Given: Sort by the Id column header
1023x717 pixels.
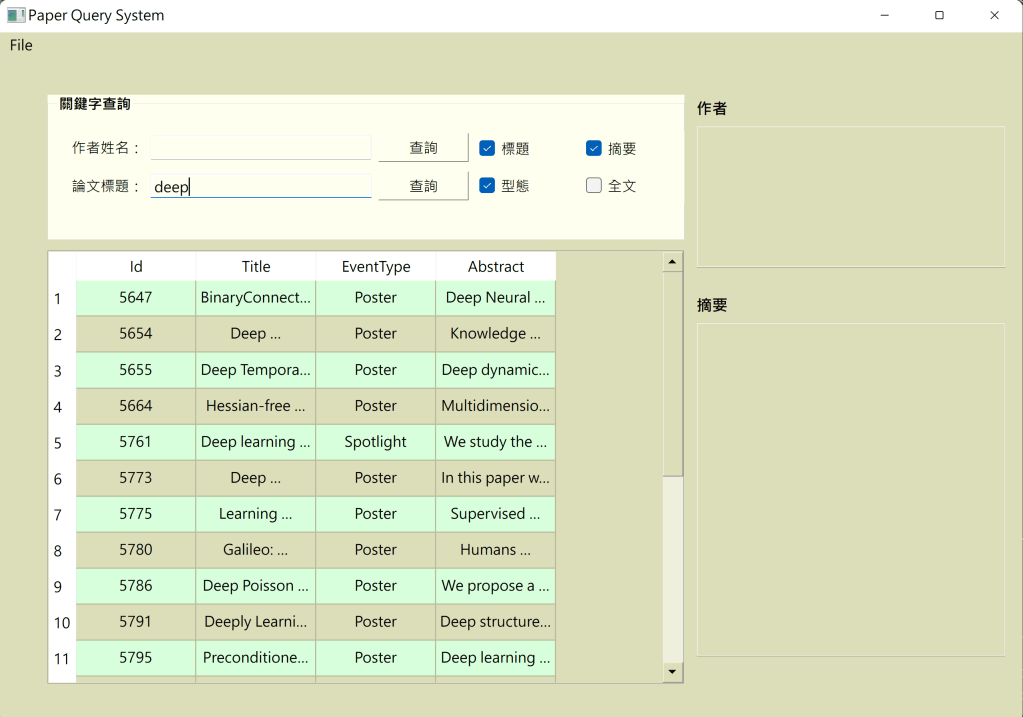Looking at the screenshot, I should (x=136, y=266).
